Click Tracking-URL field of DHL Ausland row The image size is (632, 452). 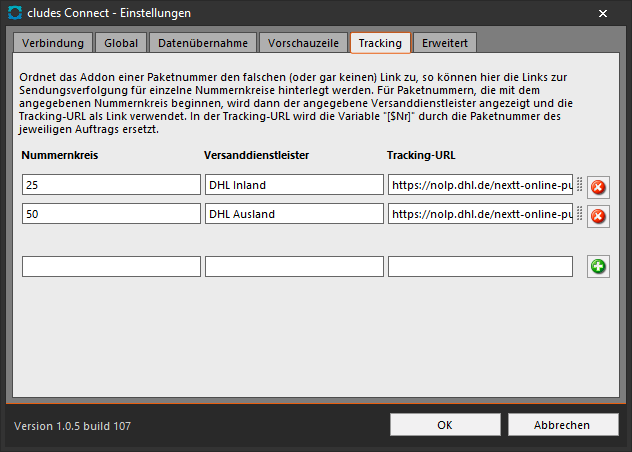click(x=480, y=214)
